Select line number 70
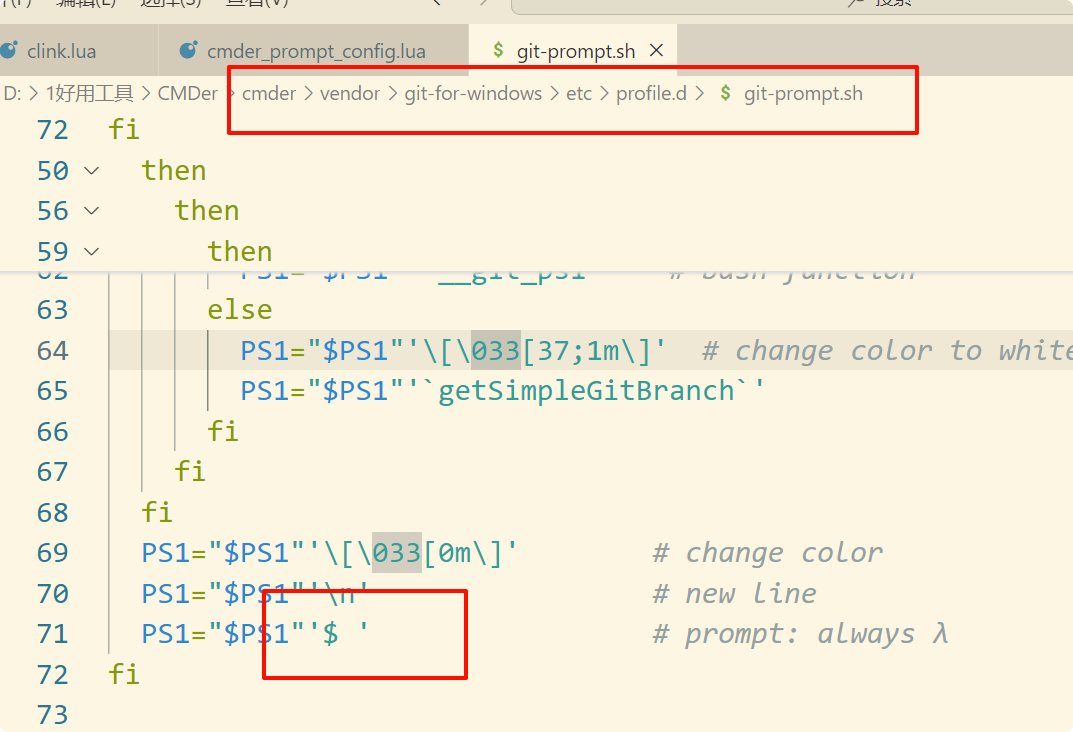The height and width of the screenshot is (732, 1073). pyautogui.click(x=53, y=594)
